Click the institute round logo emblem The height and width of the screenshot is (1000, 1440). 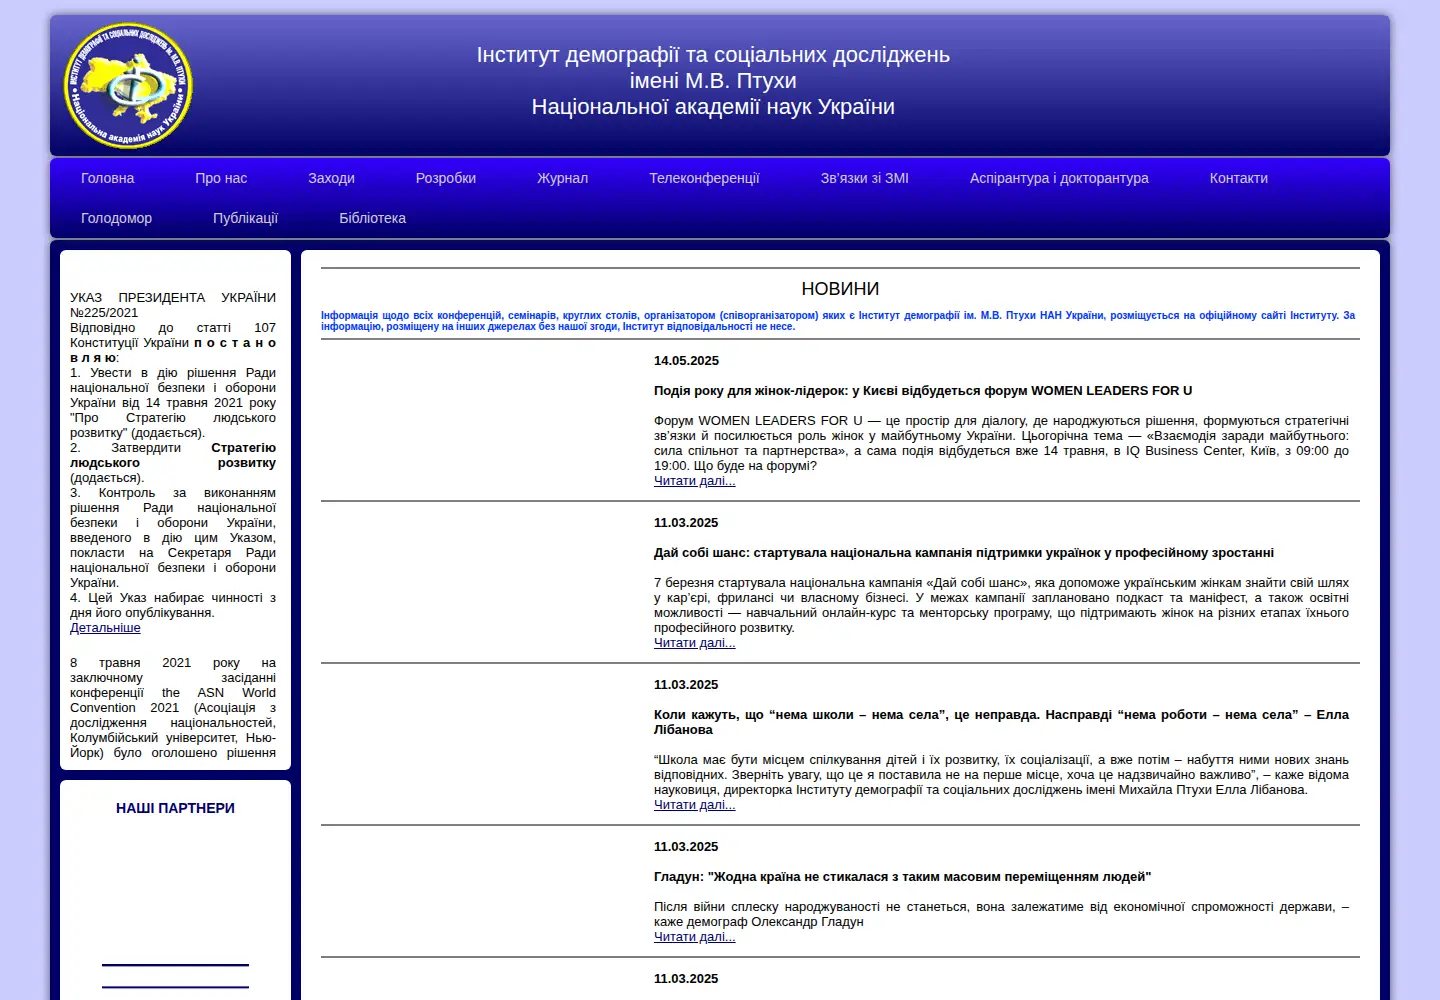coord(128,86)
